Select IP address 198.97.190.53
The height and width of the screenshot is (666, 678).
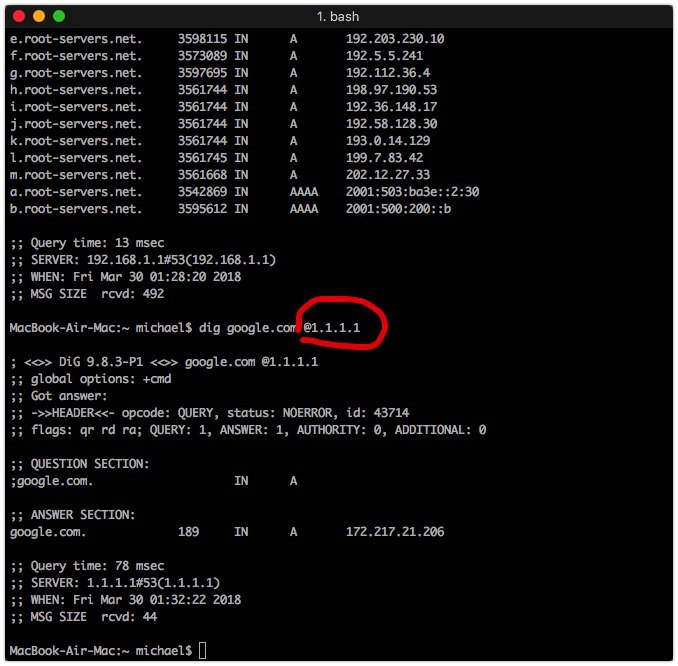coord(391,90)
